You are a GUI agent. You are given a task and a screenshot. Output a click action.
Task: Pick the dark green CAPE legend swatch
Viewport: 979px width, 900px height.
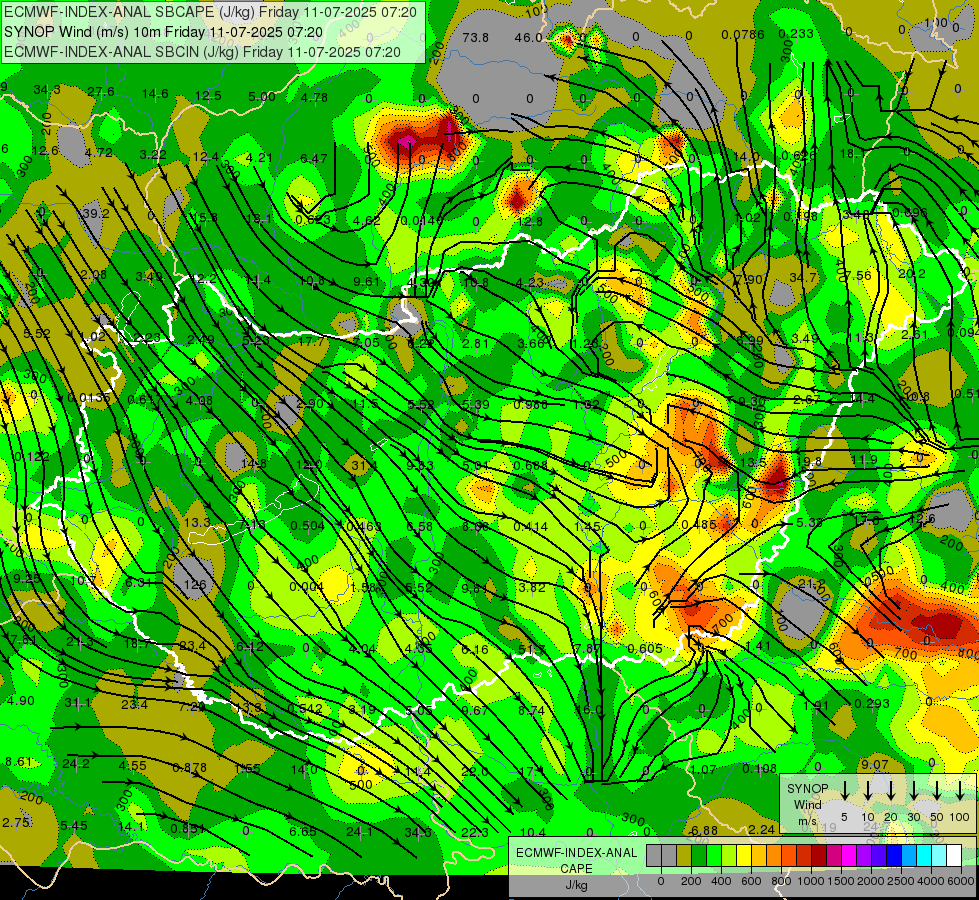tap(699, 855)
